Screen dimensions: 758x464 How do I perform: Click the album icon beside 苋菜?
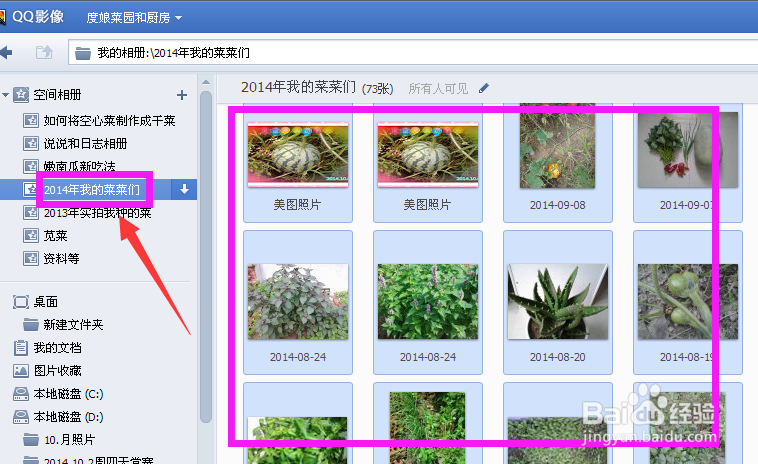31,235
